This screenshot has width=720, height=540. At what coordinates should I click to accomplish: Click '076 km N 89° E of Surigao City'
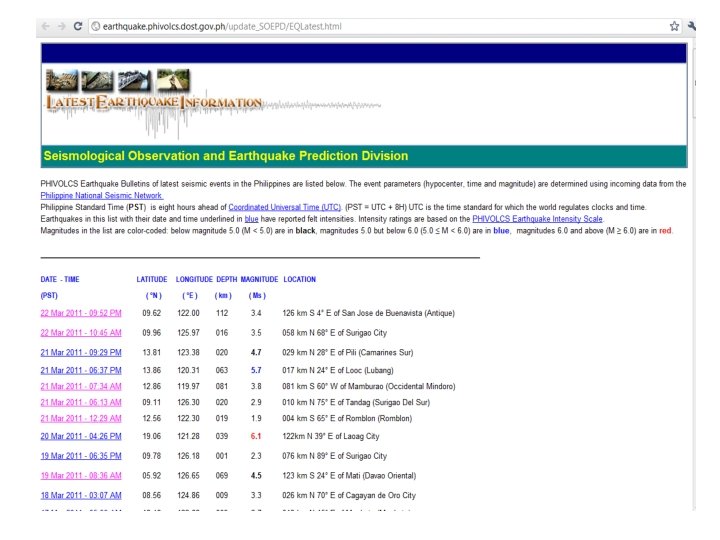tap(334, 456)
